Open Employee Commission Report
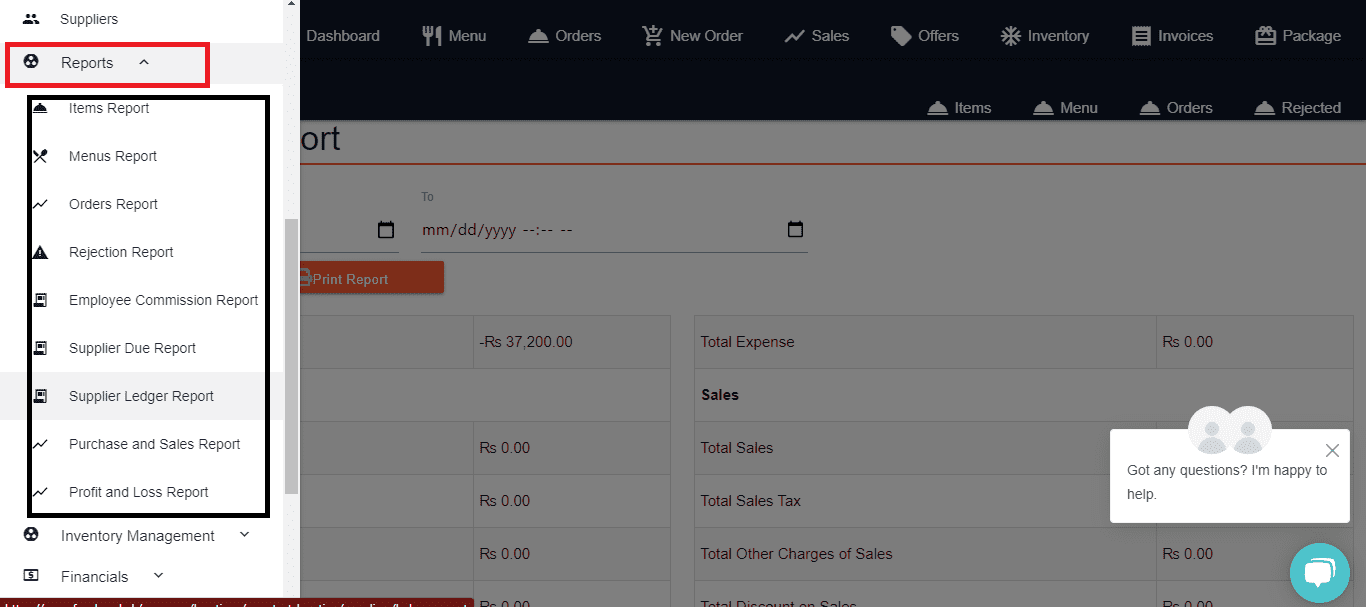Image resolution: width=1366 pixels, height=607 pixels. 163,300
